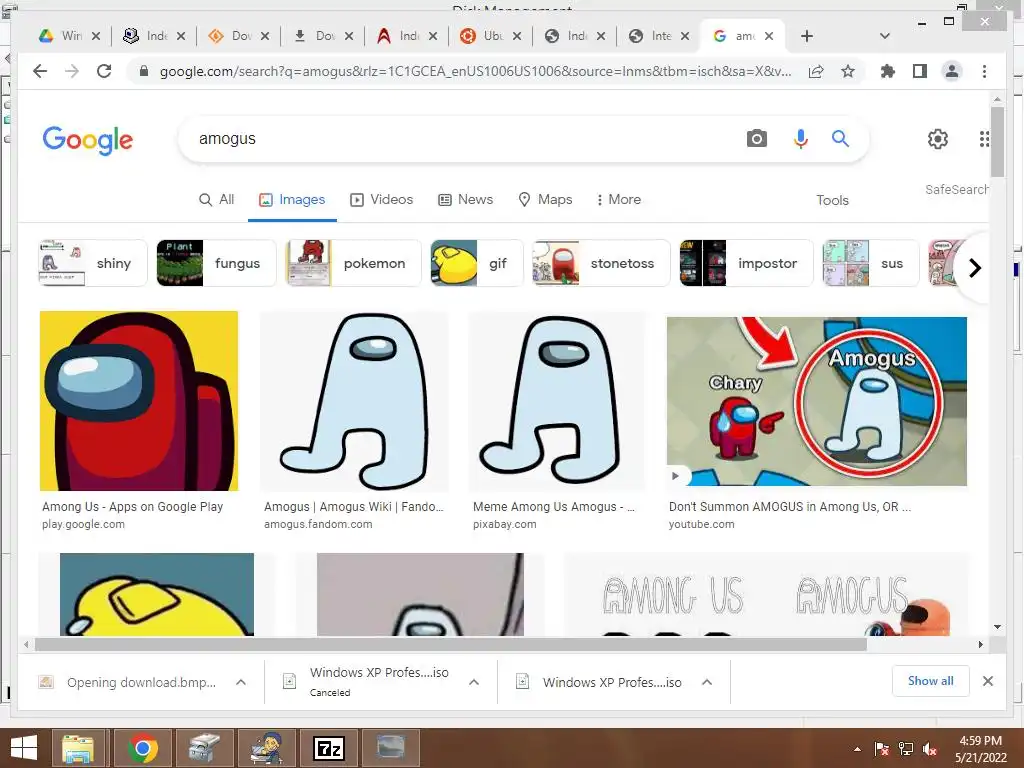
Task: Filter by the shiny suggestion chip
Action: tap(93, 263)
